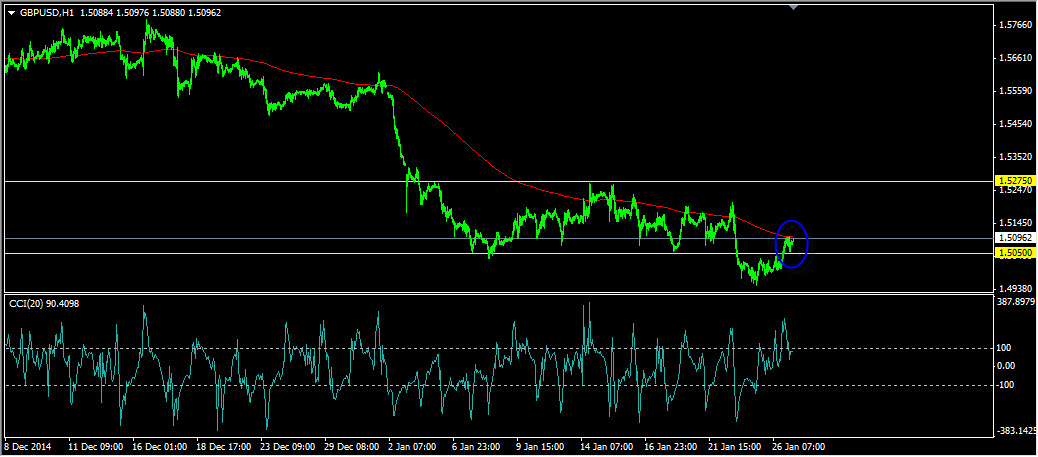Click the 29 Dec 08:00 time label
This screenshot has width=1038, height=457.
pyautogui.click(x=352, y=447)
